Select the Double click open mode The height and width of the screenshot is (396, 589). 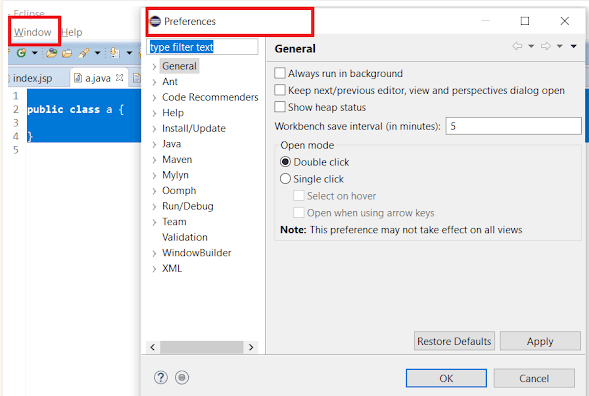coord(285,162)
